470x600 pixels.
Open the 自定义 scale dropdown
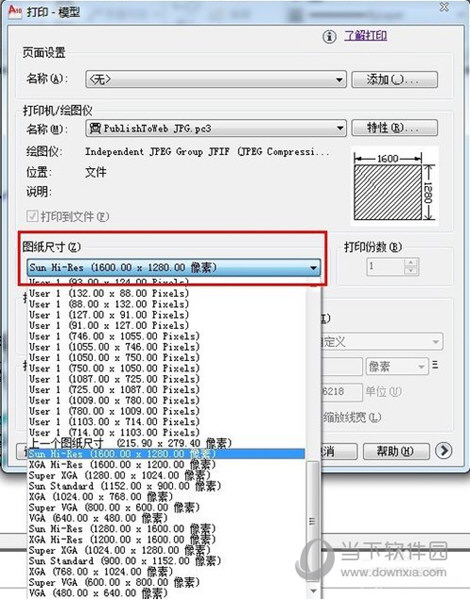tap(382, 341)
